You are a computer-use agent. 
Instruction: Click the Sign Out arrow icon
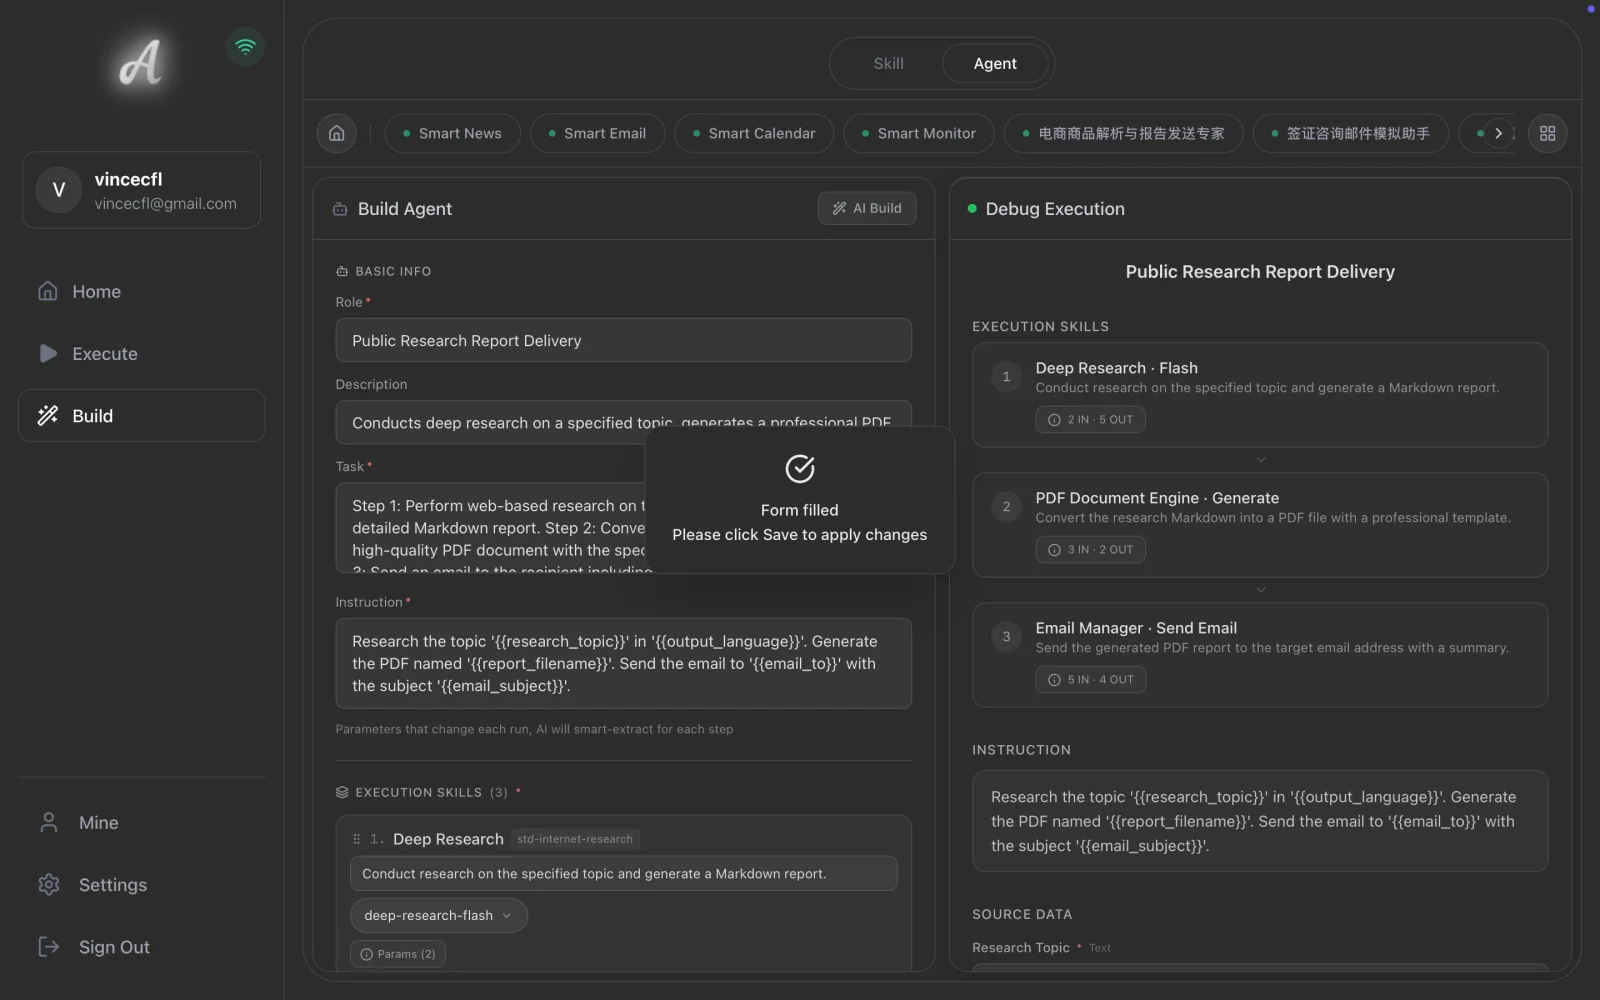coord(49,946)
